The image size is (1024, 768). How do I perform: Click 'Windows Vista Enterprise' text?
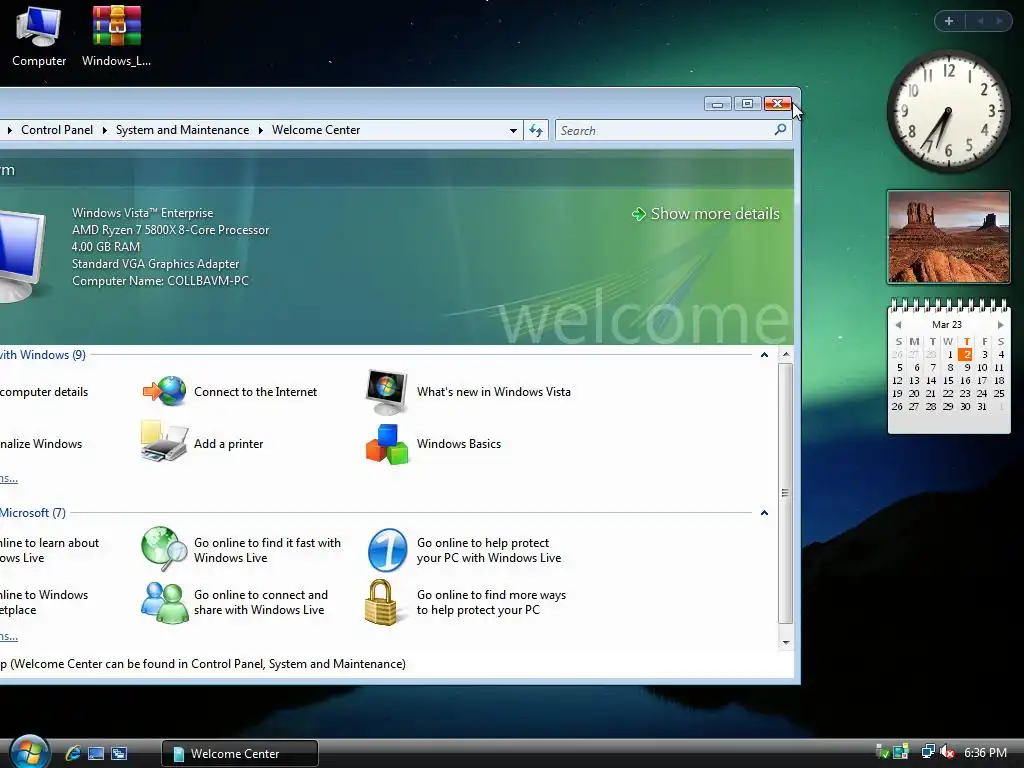point(142,213)
